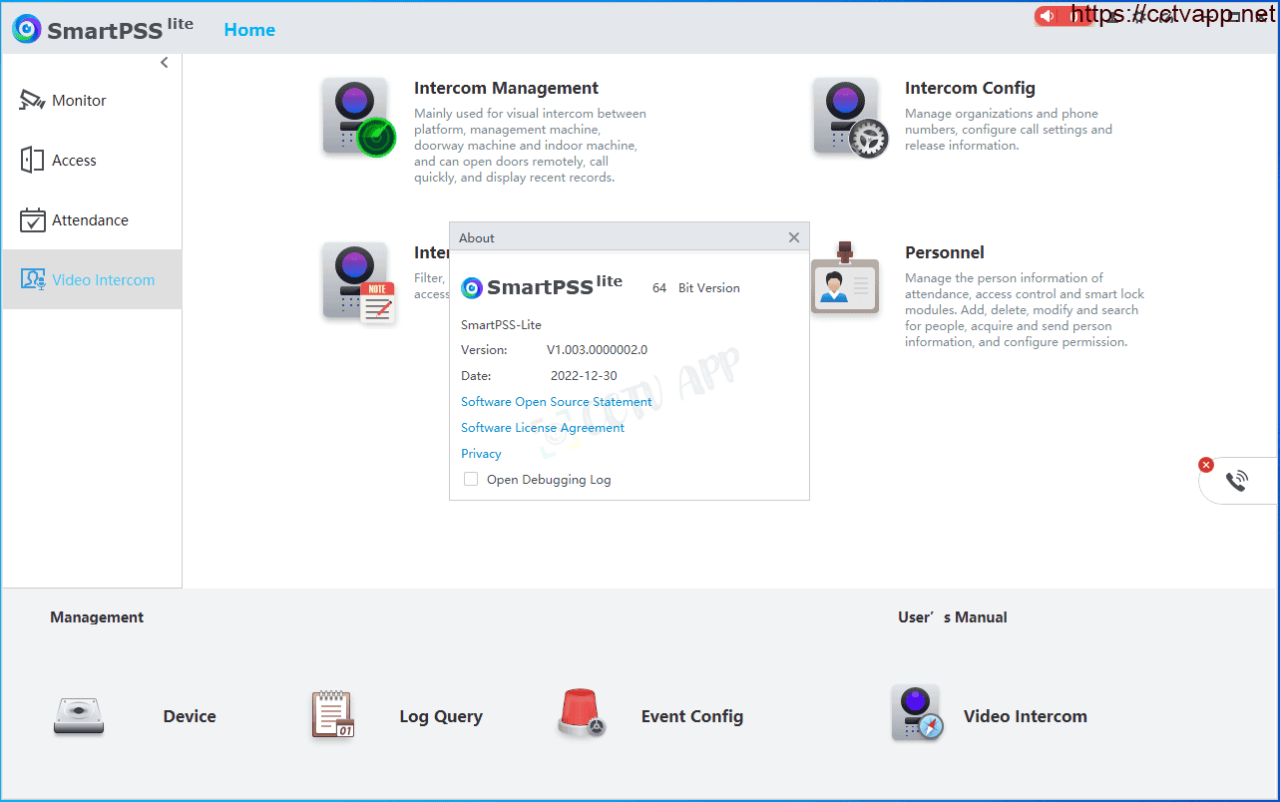Switch to the Home tab
Screen dimensions: 1280x802
(x=249, y=30)
